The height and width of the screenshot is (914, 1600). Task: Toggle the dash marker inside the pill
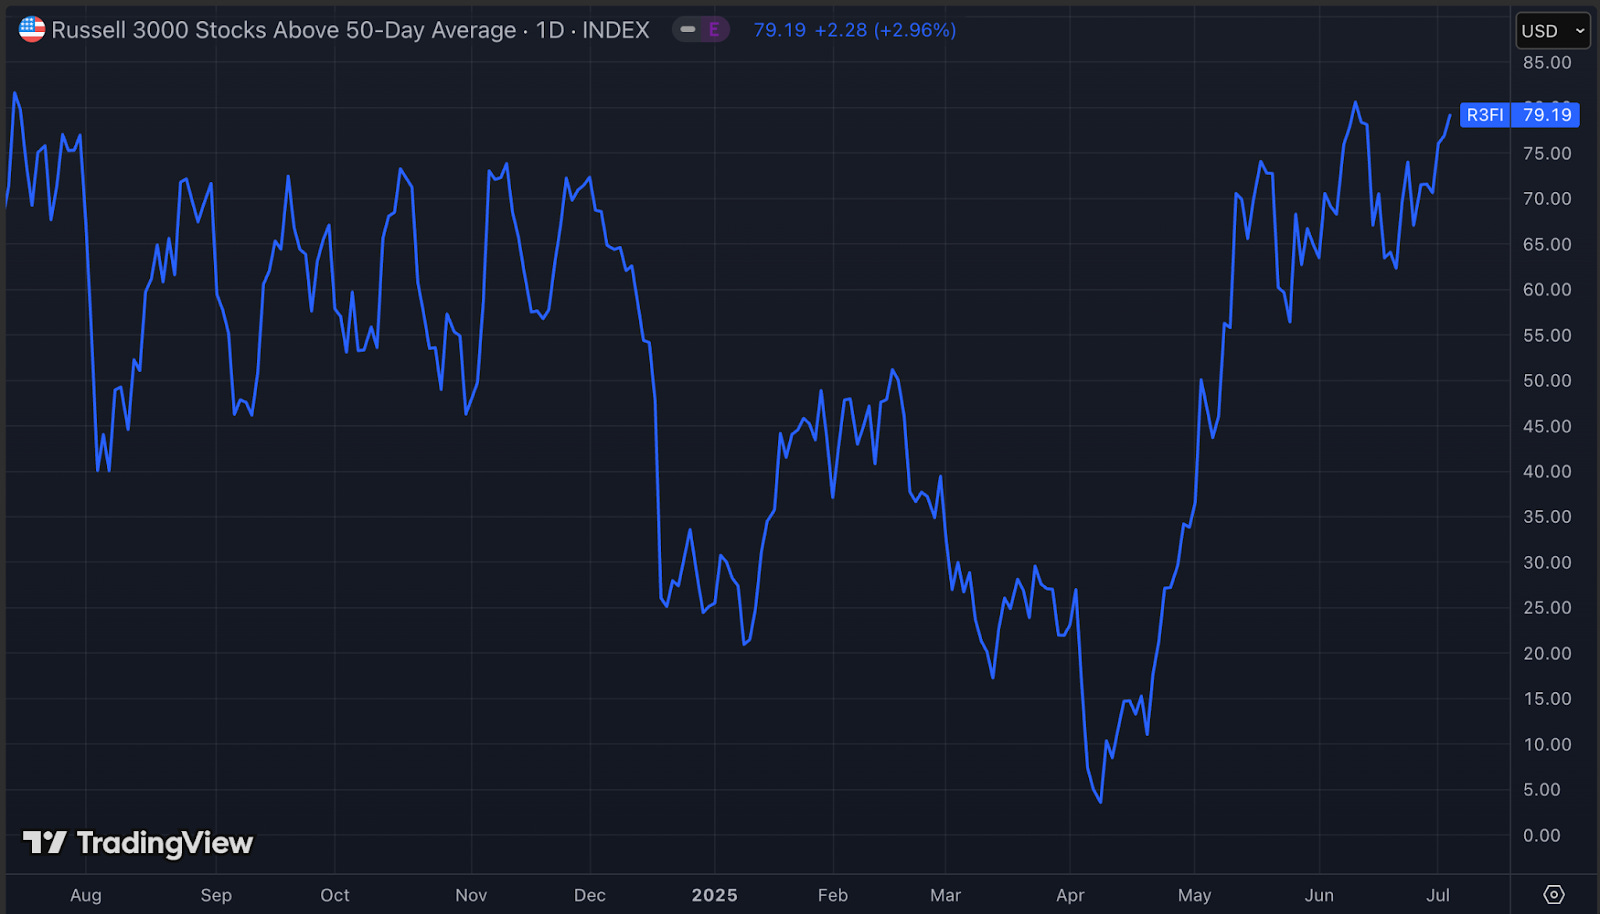(688, 30)
